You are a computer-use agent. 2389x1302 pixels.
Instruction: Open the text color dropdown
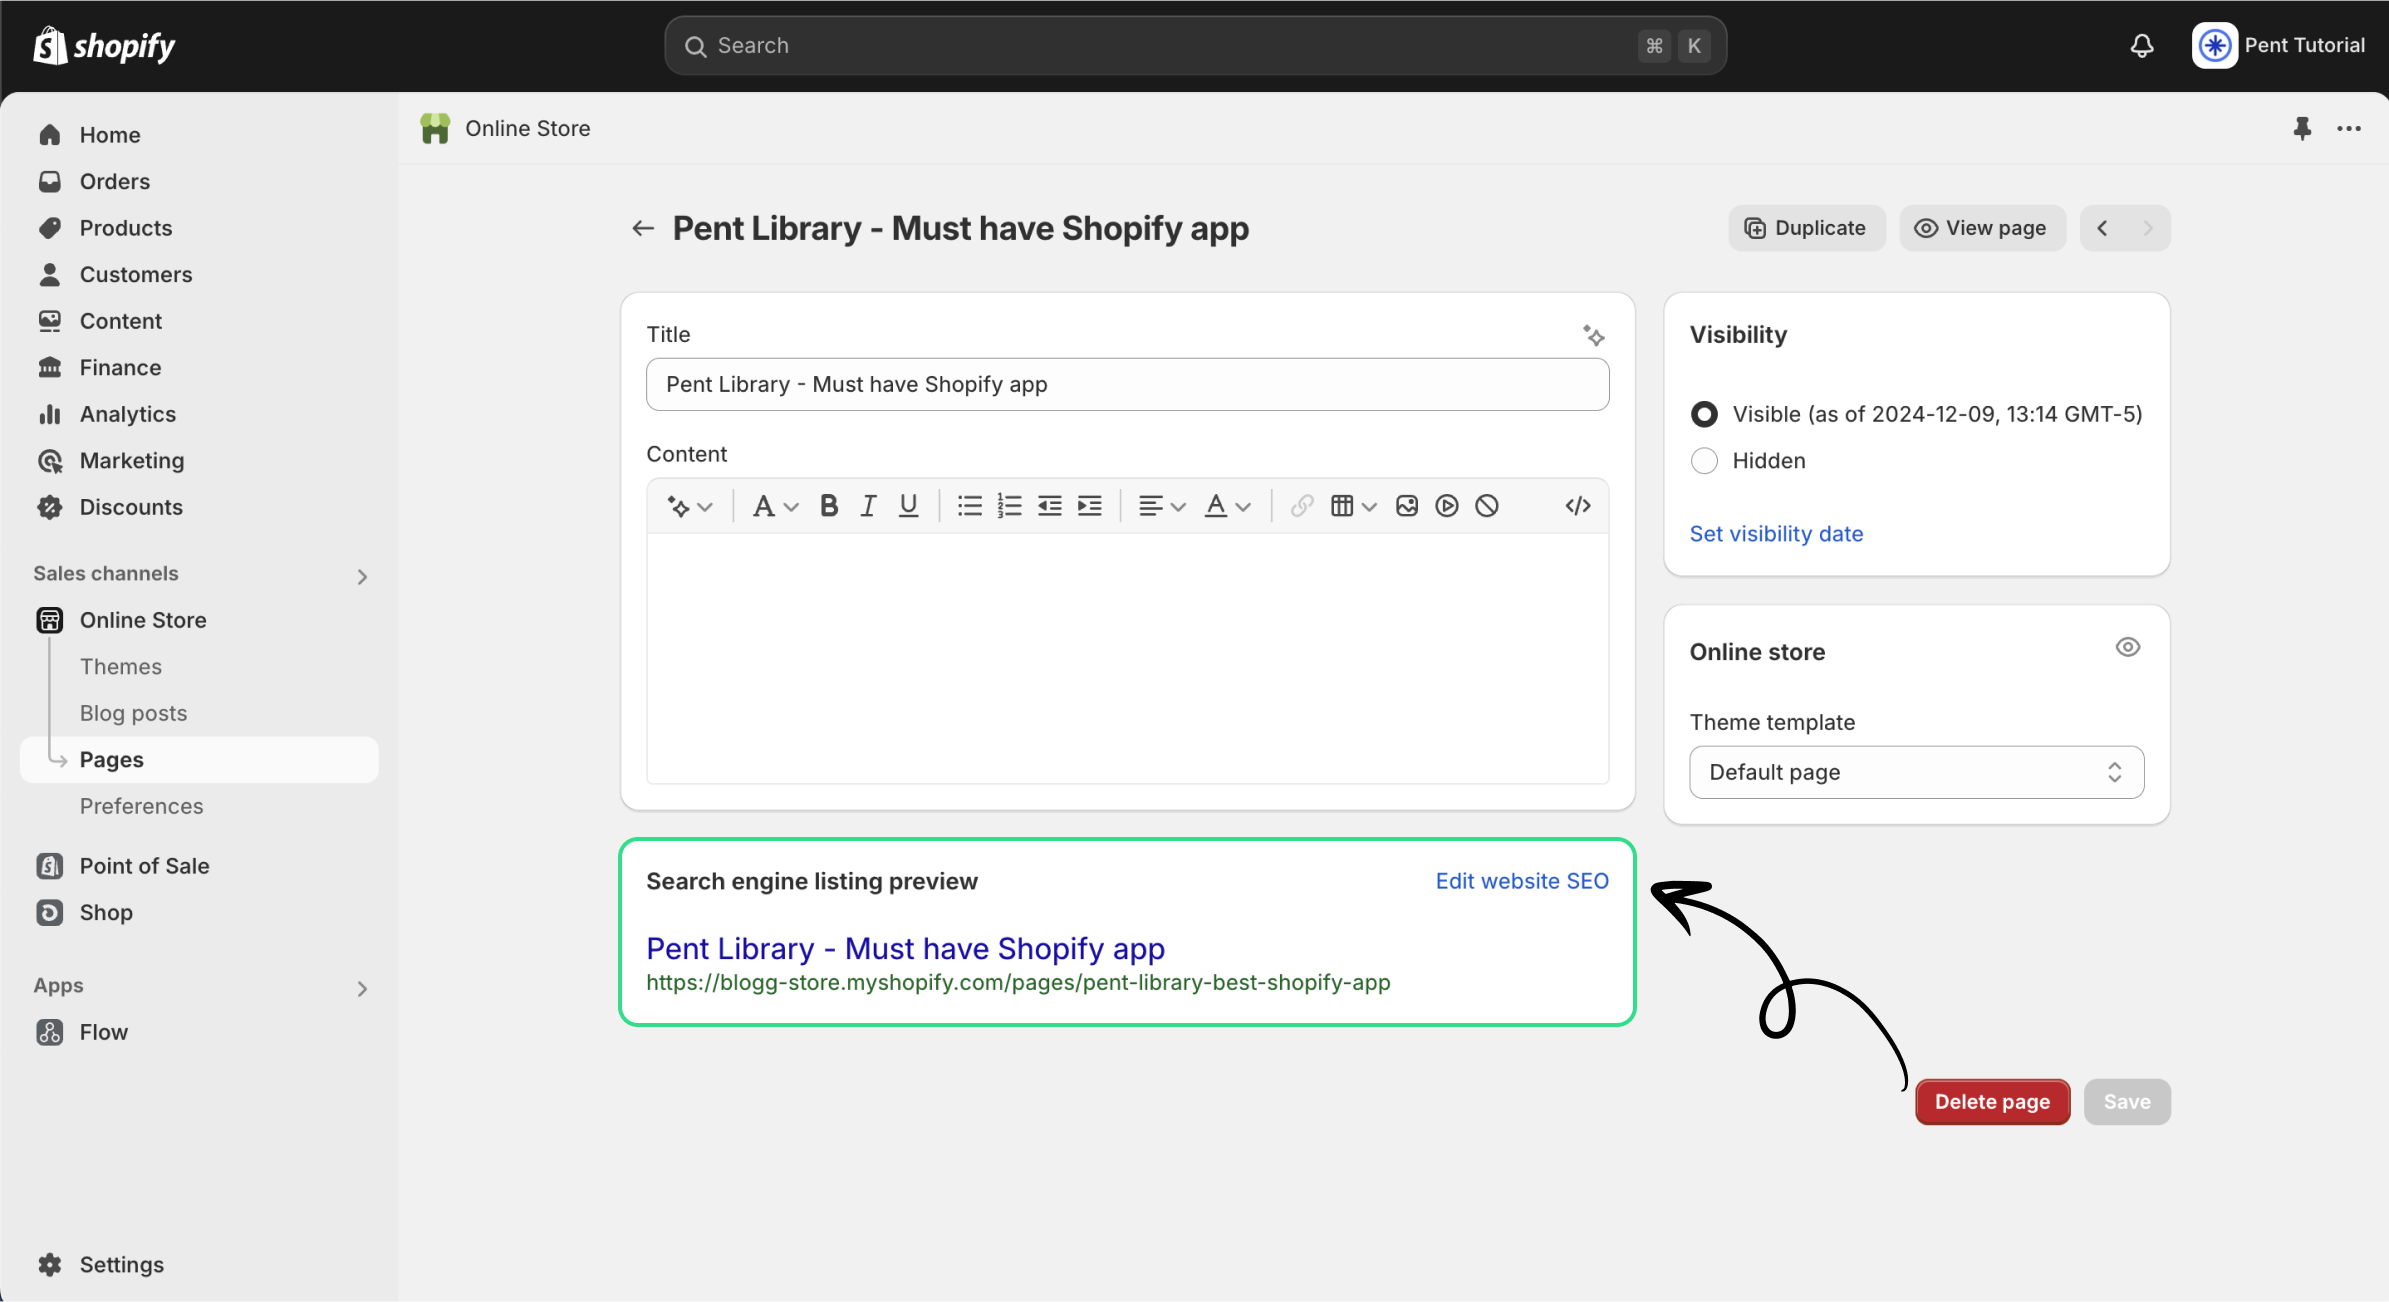[1228, 506]
